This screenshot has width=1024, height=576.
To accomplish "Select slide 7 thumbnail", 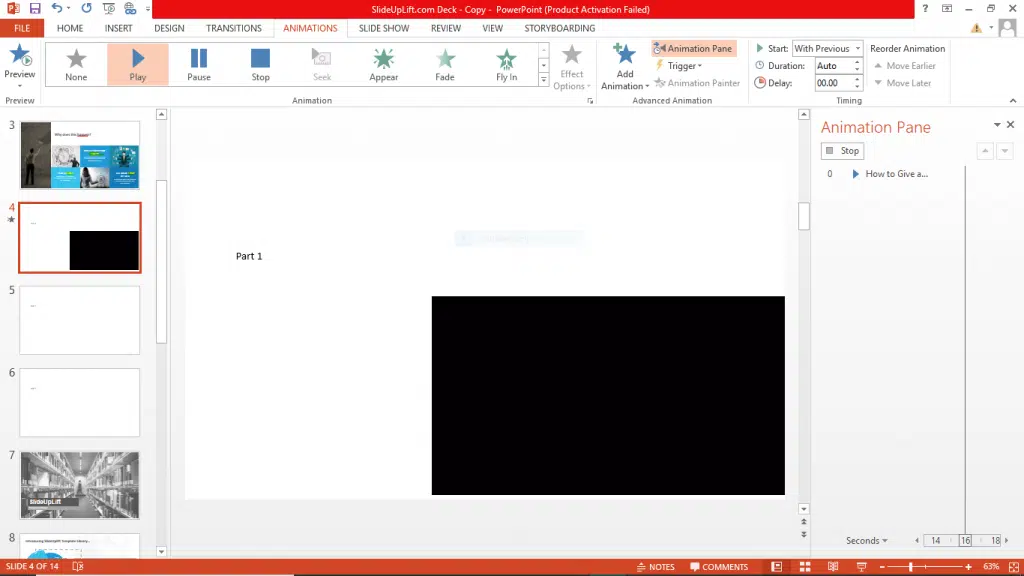I will (80, 485).
